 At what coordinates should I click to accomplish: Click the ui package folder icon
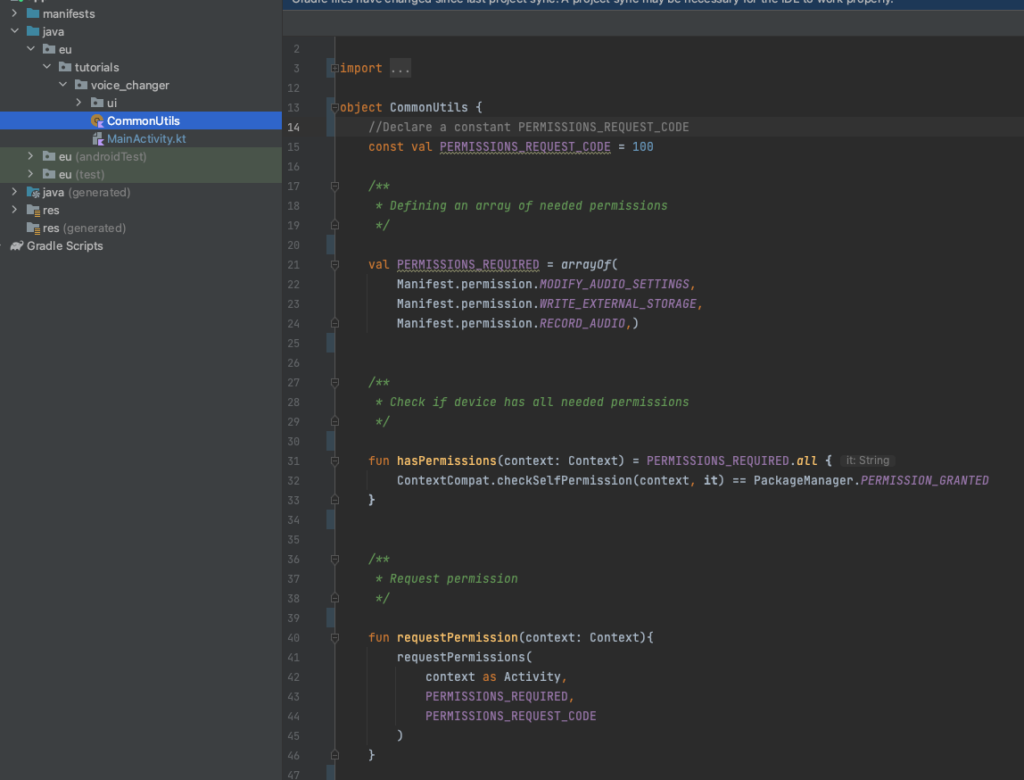[97, 103]
